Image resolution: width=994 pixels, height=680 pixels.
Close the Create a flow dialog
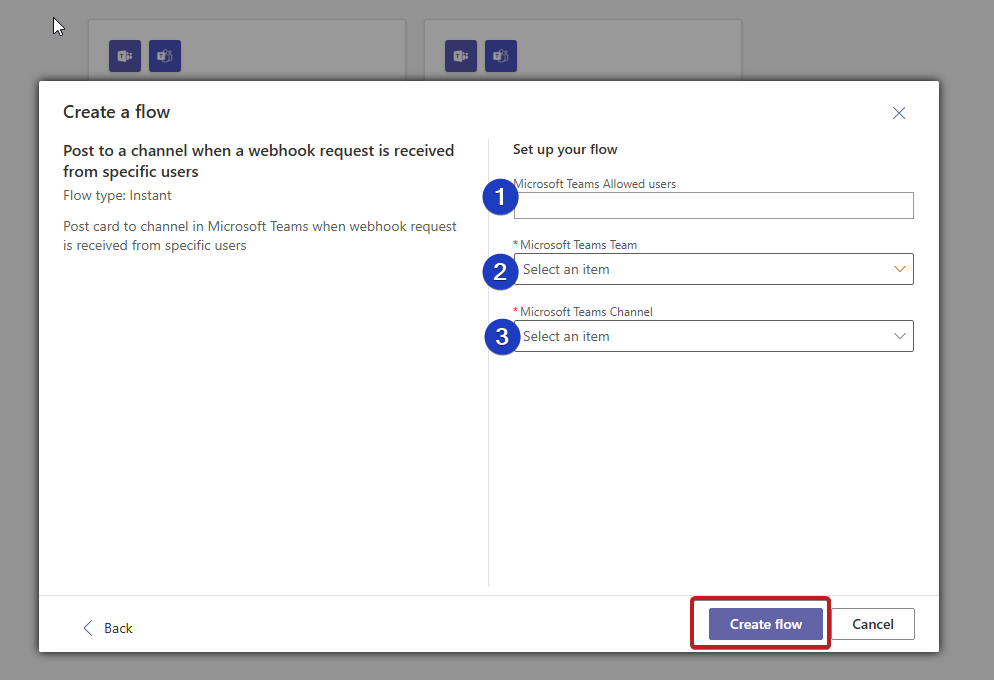(898, 113)
